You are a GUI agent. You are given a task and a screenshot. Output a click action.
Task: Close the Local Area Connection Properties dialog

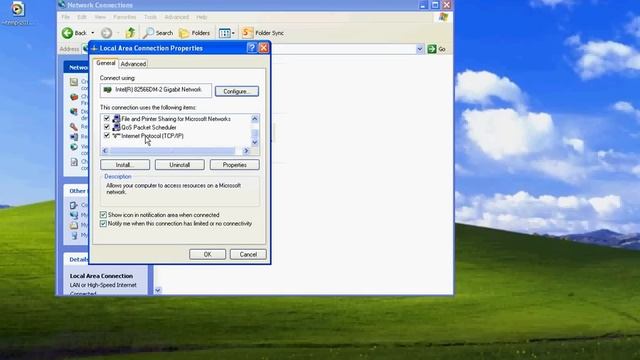tap(264, 48)
